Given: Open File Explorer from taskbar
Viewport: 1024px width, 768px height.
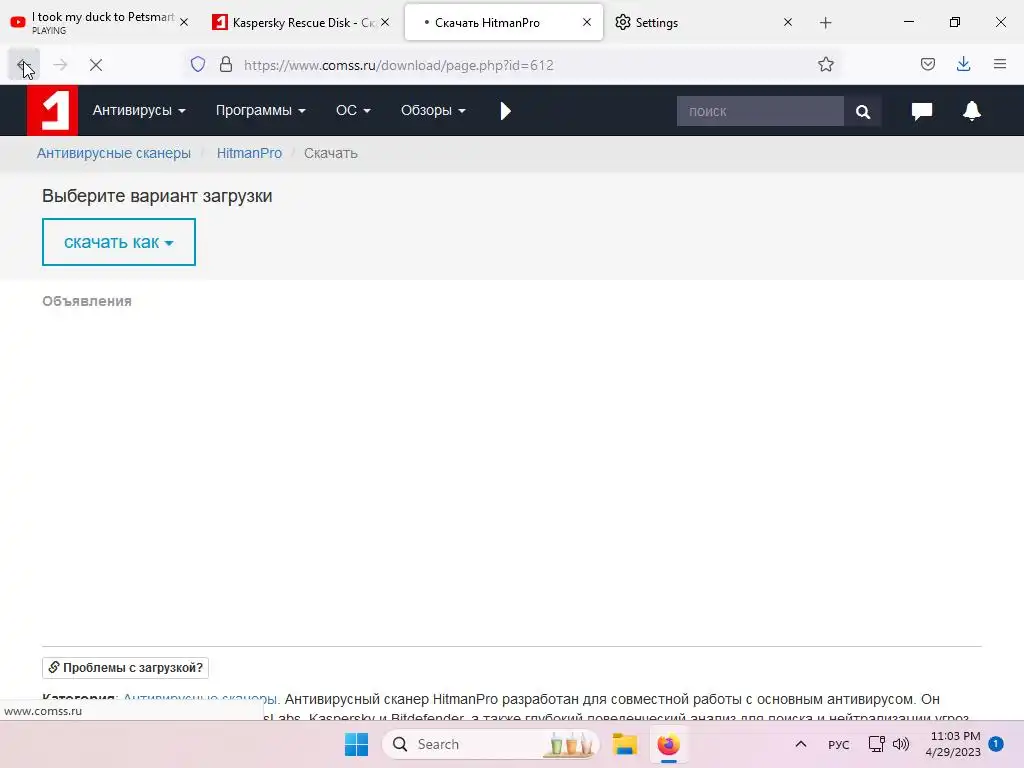Looking at the screenshot, I should tap(624, 744).
